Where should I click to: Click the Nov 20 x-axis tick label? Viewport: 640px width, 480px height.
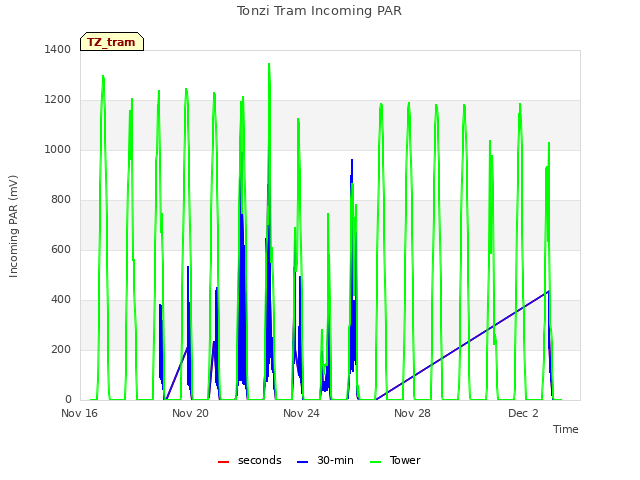click(190, 413)
